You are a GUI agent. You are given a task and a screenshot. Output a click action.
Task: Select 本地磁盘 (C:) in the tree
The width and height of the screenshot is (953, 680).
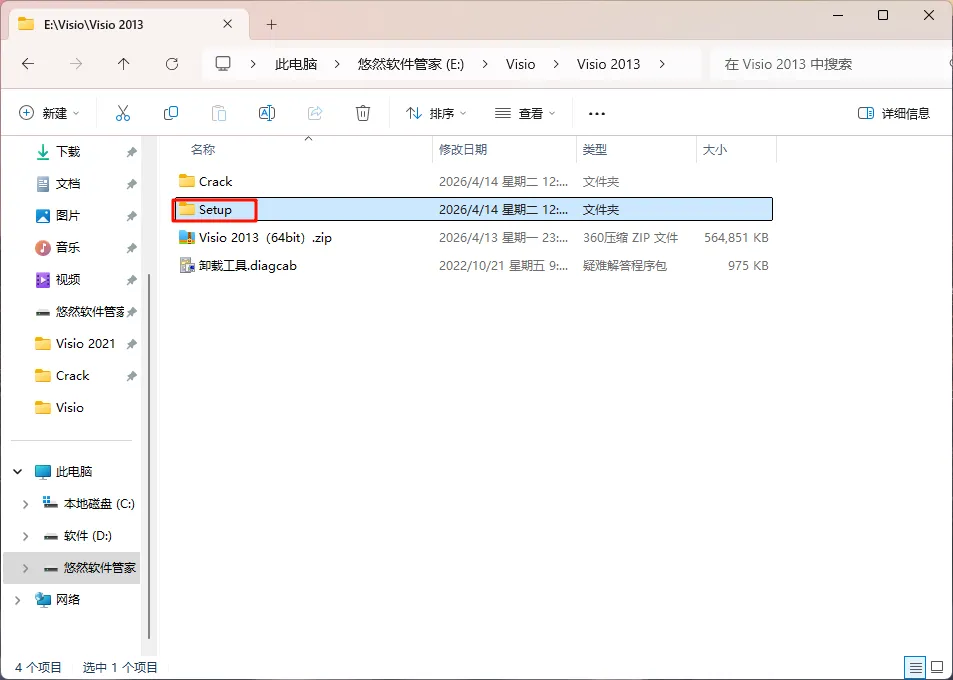tap(99, 504)
